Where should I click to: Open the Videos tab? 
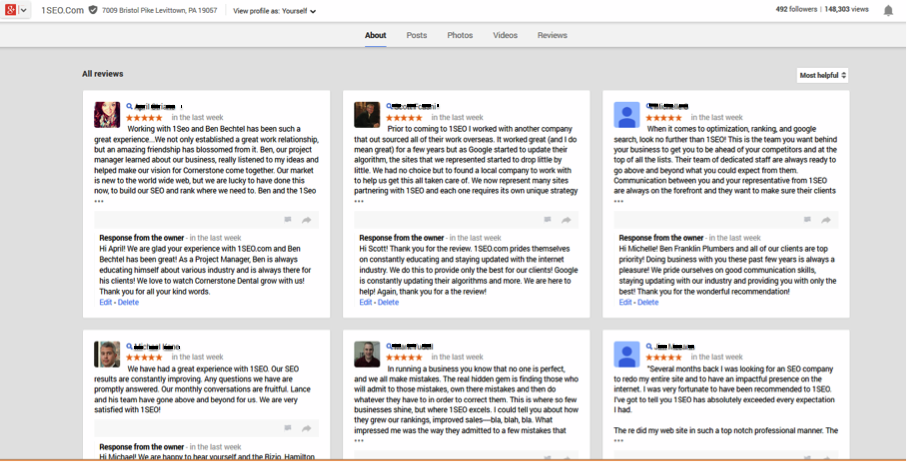tap(505, 35)
